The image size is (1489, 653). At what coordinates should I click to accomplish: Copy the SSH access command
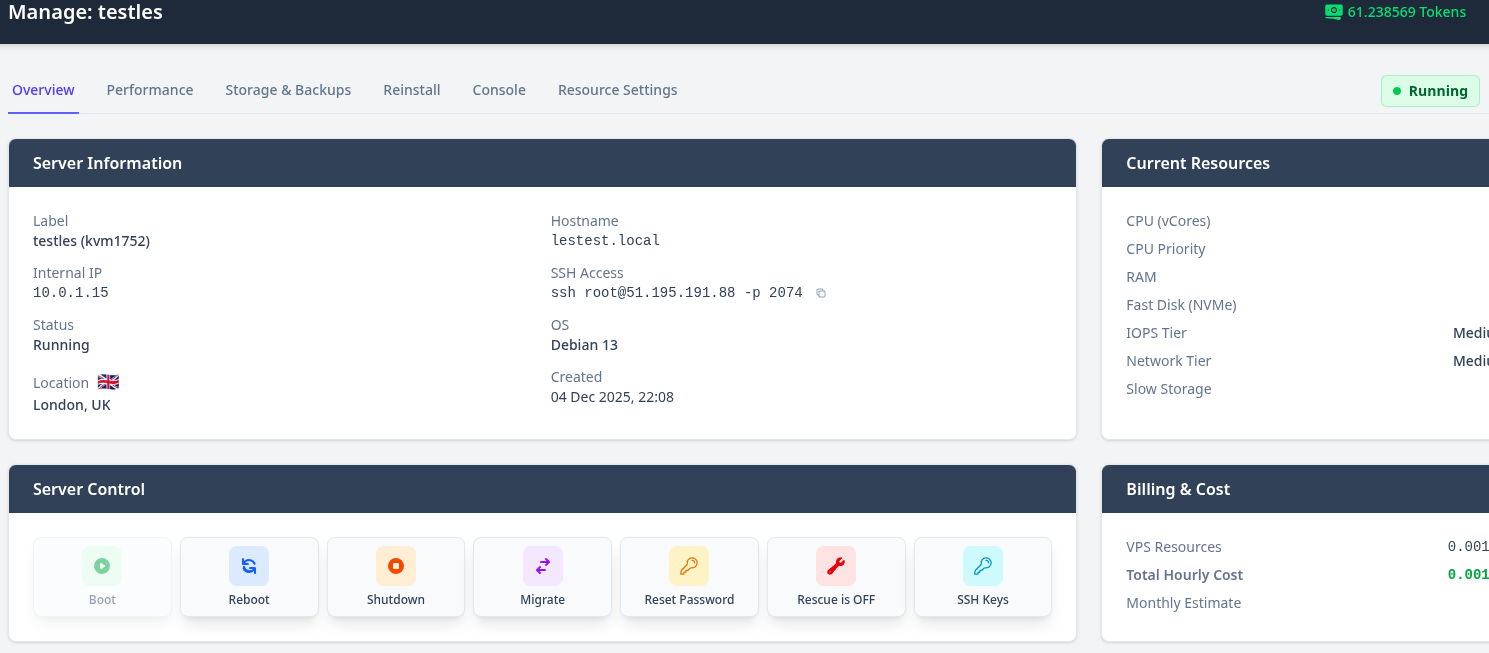coord(821,293)
